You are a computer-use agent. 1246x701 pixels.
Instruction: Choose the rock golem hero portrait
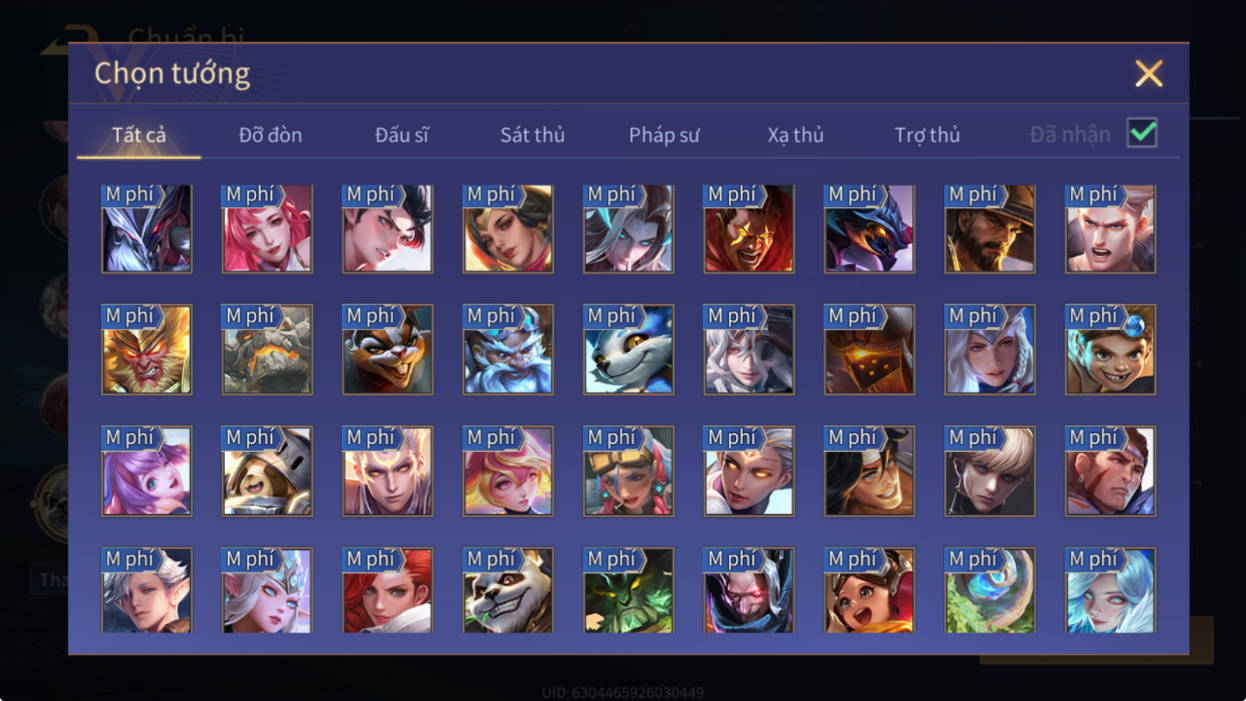pos(267,349)
